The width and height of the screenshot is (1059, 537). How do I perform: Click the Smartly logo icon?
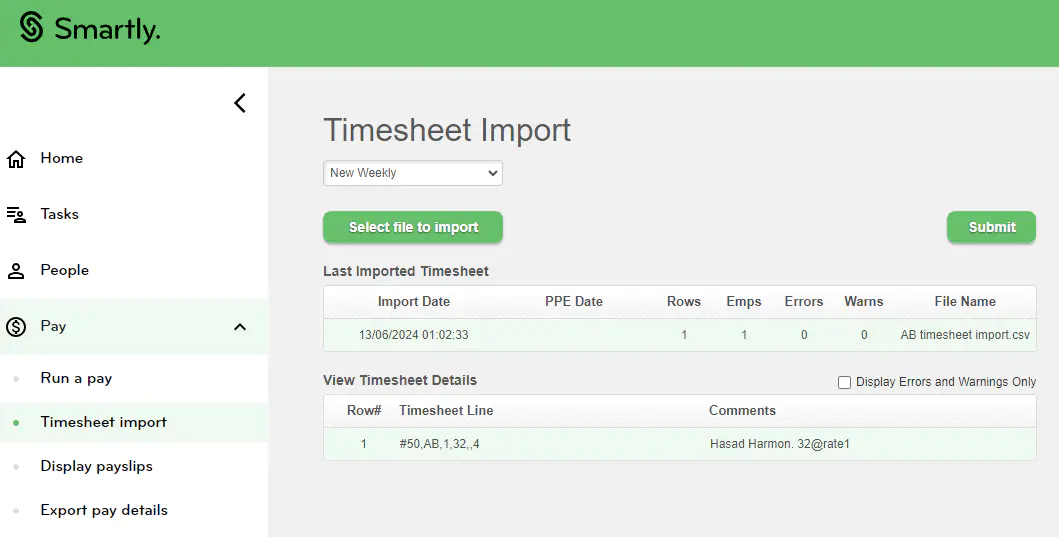pos(31,28)
